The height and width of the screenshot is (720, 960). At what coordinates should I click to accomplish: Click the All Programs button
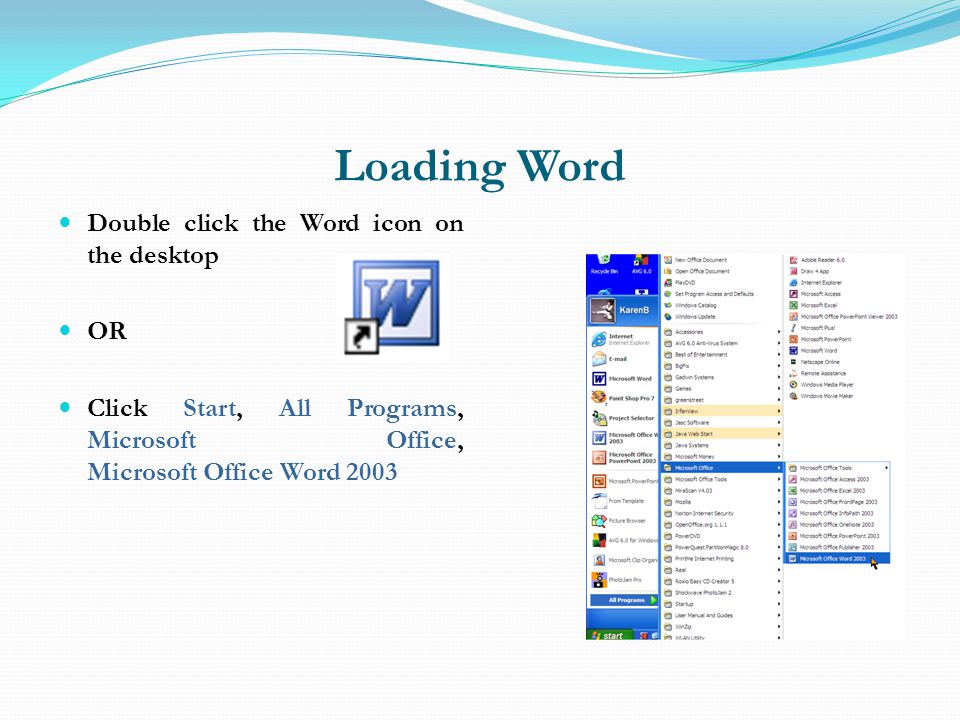pos(624,600)
